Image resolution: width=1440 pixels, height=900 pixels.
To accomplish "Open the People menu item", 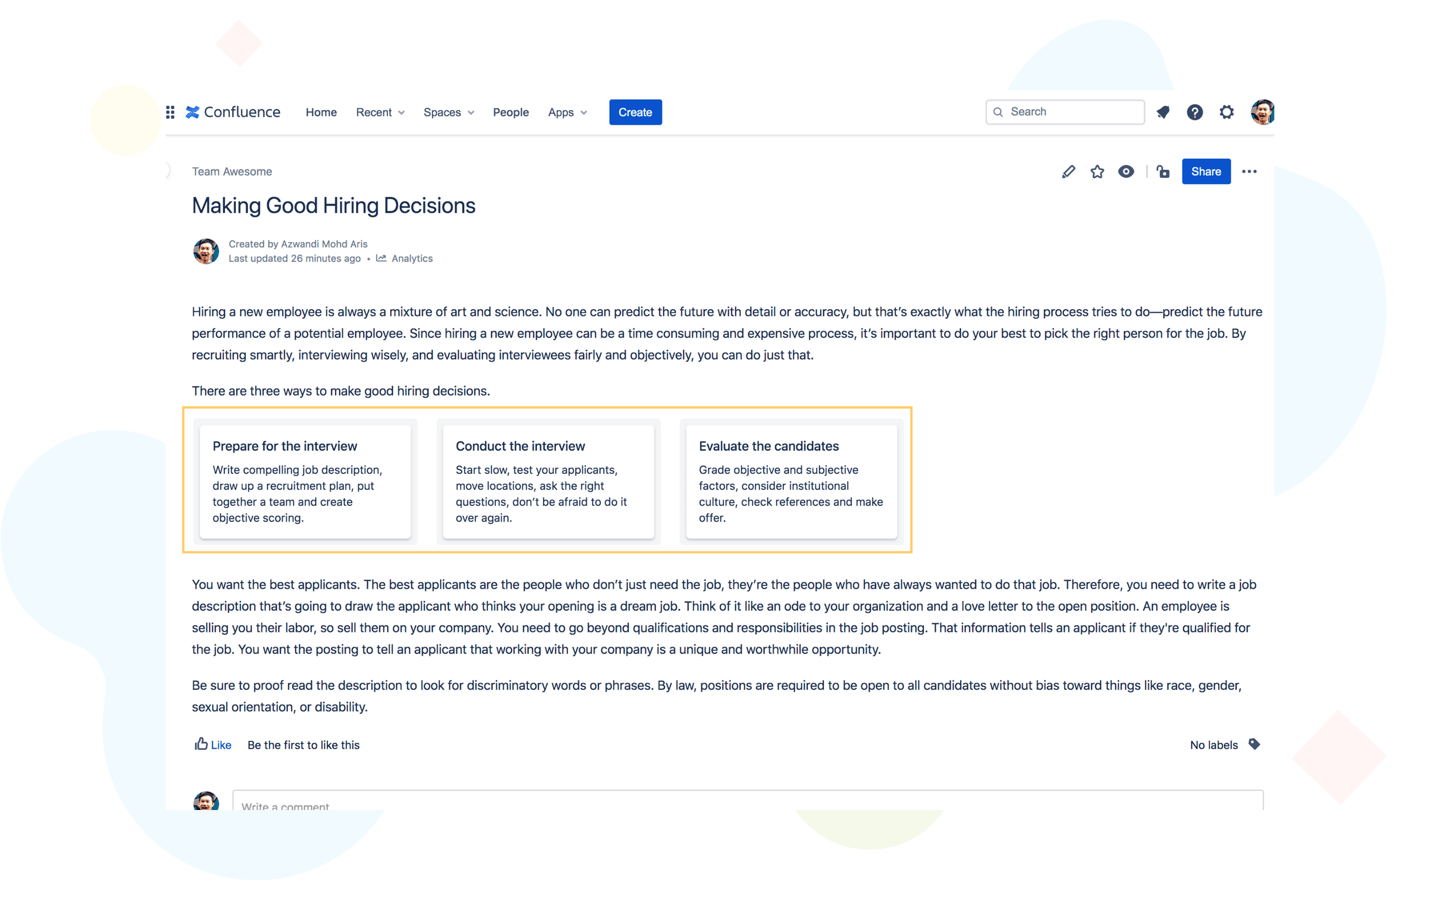I will pyautogui.click(x=510, y=112).
